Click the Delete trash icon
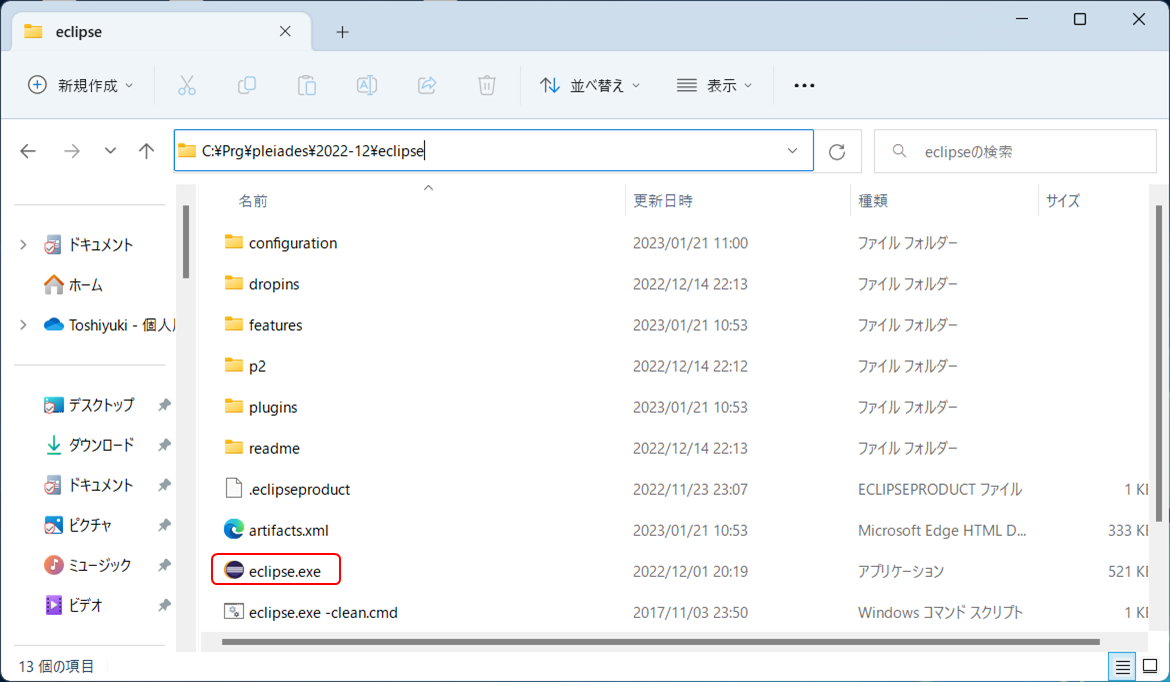Screen dimensions: 1170x682 [x=487, y=86]
